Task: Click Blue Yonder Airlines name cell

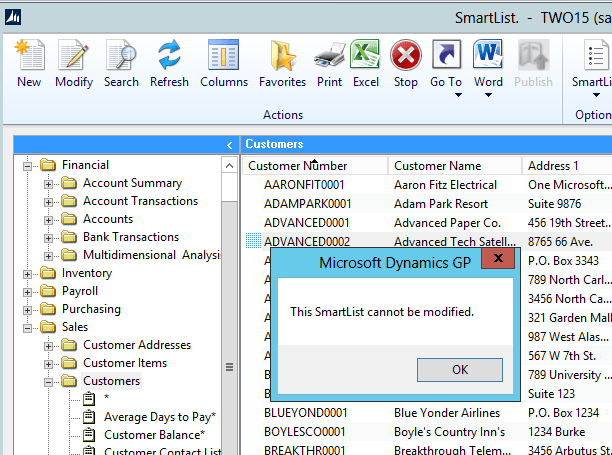Action: point(447,413)
